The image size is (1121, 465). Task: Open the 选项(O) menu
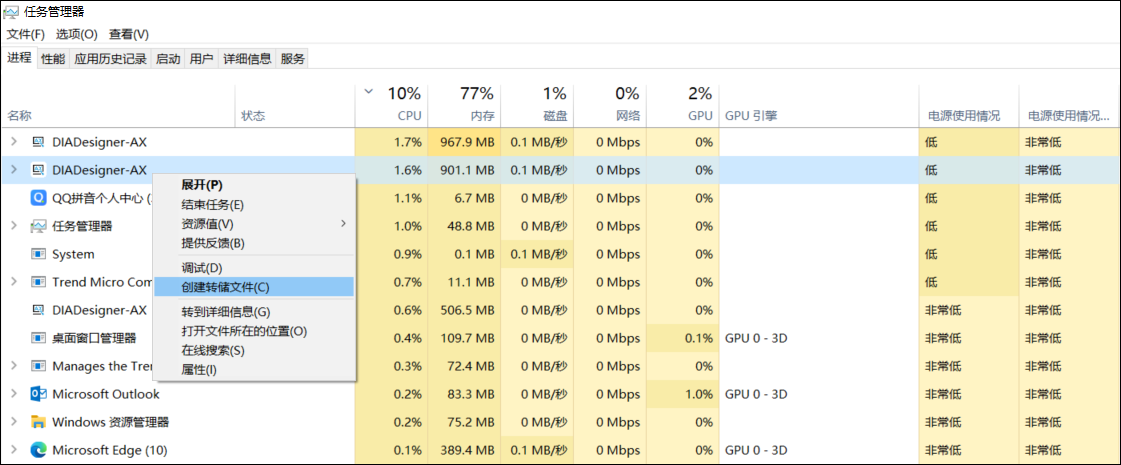point(77,34)
